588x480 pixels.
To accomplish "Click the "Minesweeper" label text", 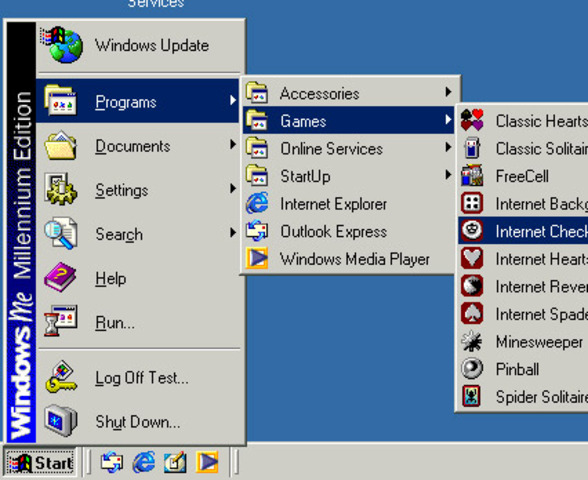I will (539, 342).
